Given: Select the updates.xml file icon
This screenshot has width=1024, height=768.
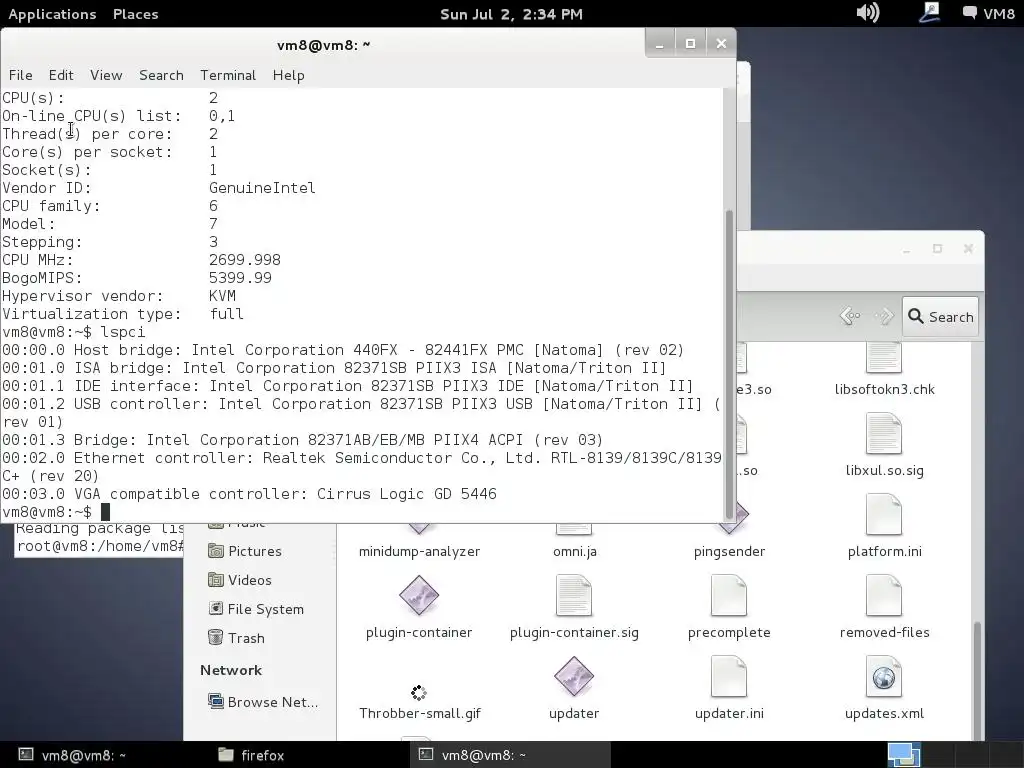Looking at the screenshot, I should click(884, 677).
